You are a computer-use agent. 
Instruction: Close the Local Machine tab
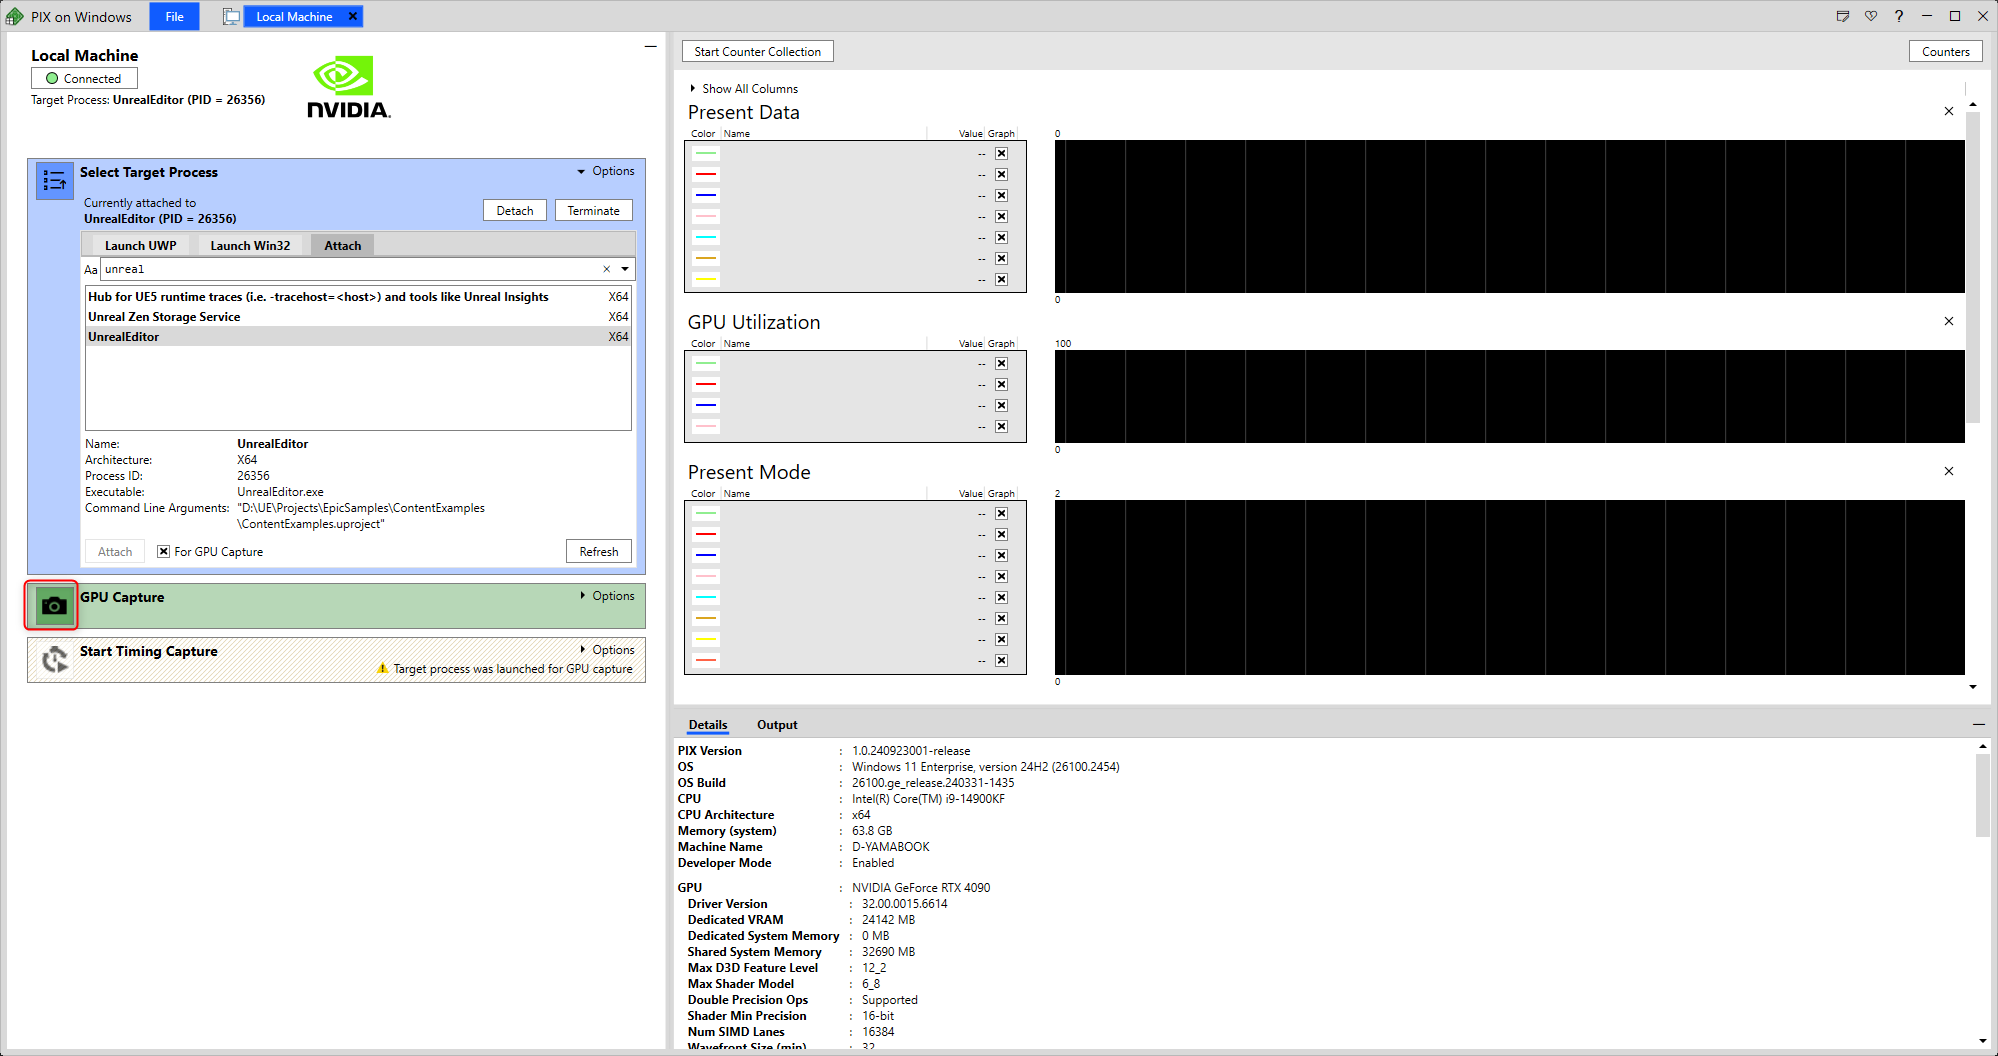(x=352, y=16)
